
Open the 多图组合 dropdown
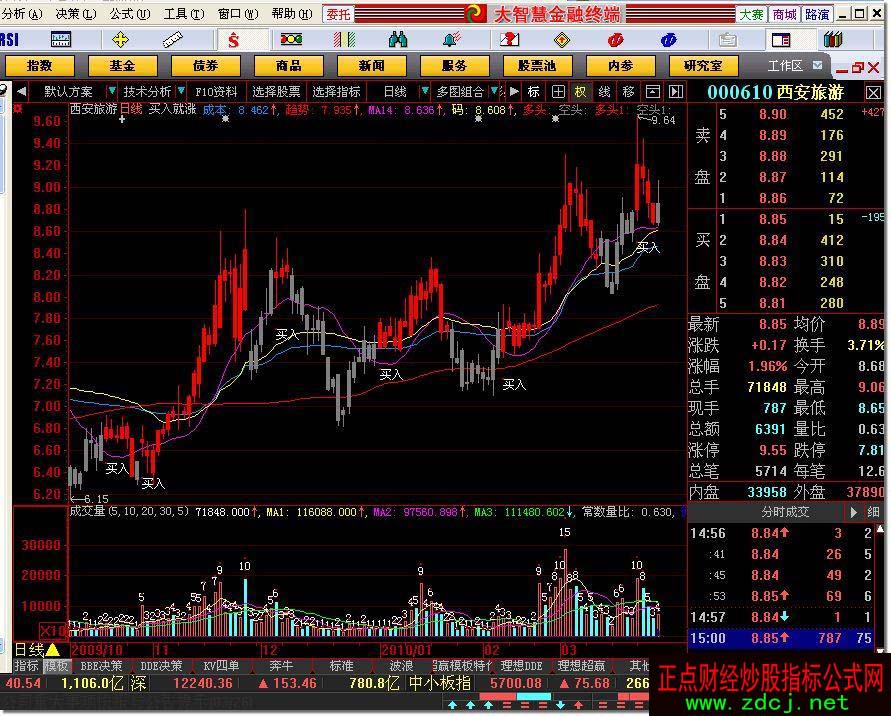point(461,91)
